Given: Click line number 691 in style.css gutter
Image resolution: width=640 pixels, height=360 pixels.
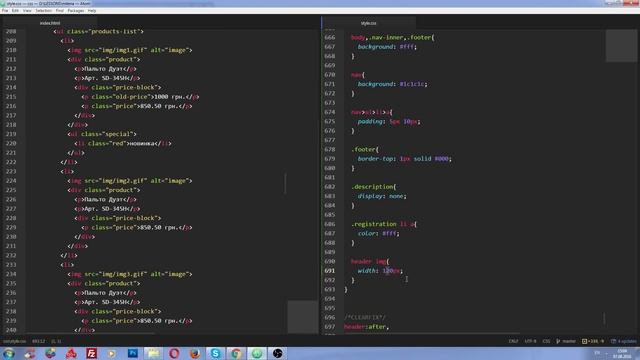Looking at the screenshot, I should pos(330,271).
